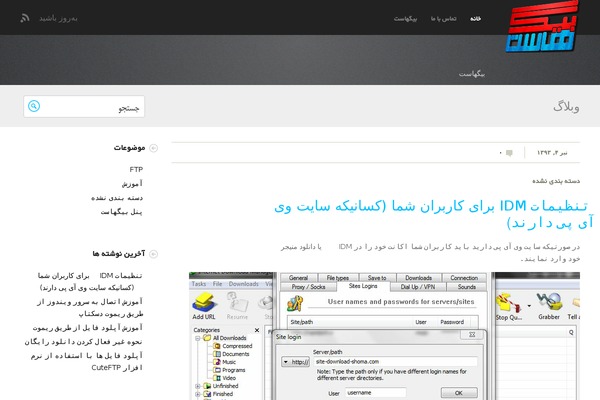Open the File menu in IDM window
Viewport: 600px width, 400px height.
point(217,284)
